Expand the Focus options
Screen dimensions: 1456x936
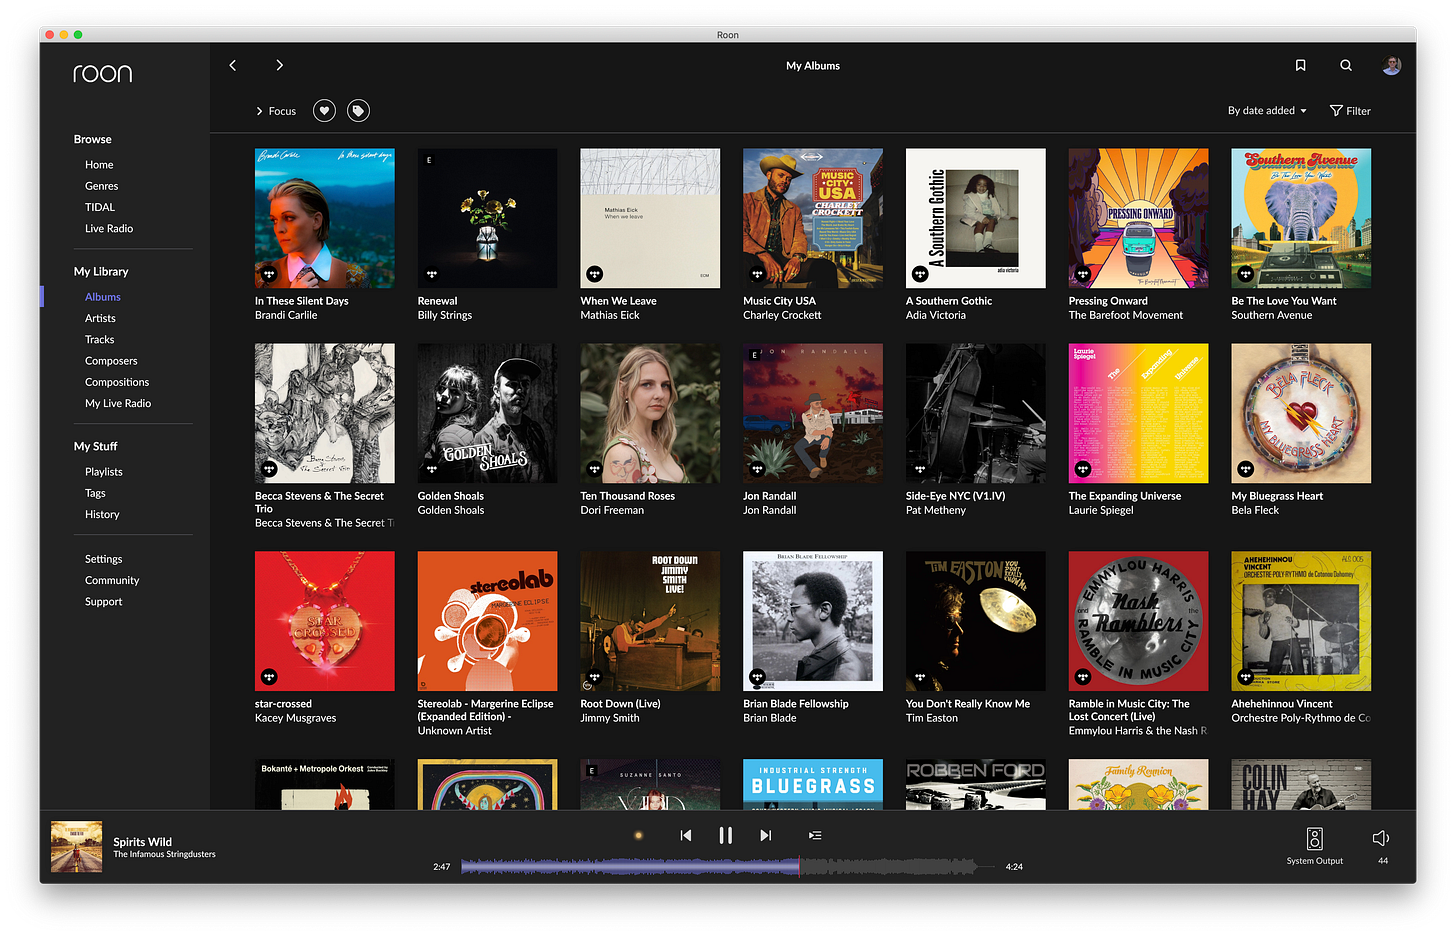pyautogui.click(x=276, y=111)
